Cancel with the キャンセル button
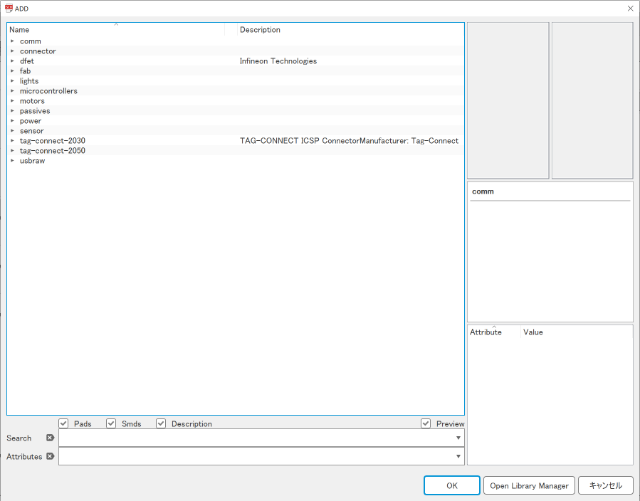Screen dimensions: 640x501 coord(606,485)
